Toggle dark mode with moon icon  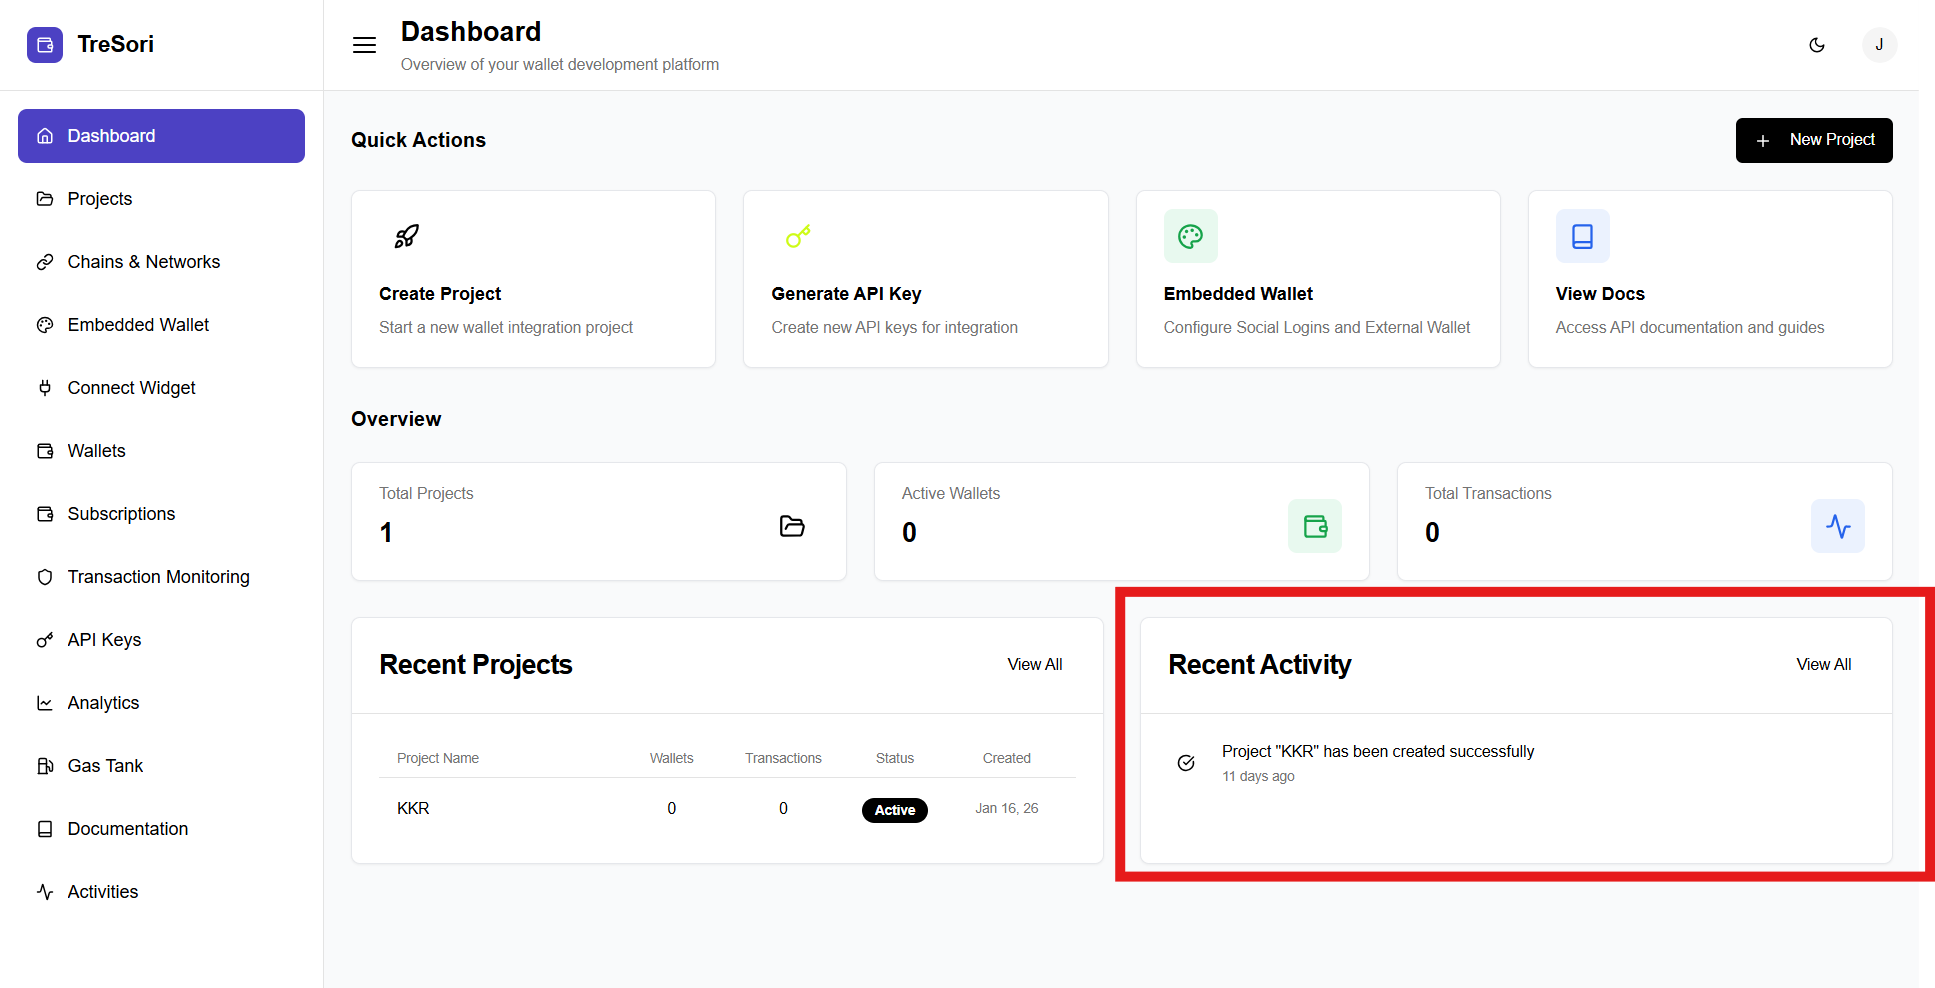point(1817,45)
